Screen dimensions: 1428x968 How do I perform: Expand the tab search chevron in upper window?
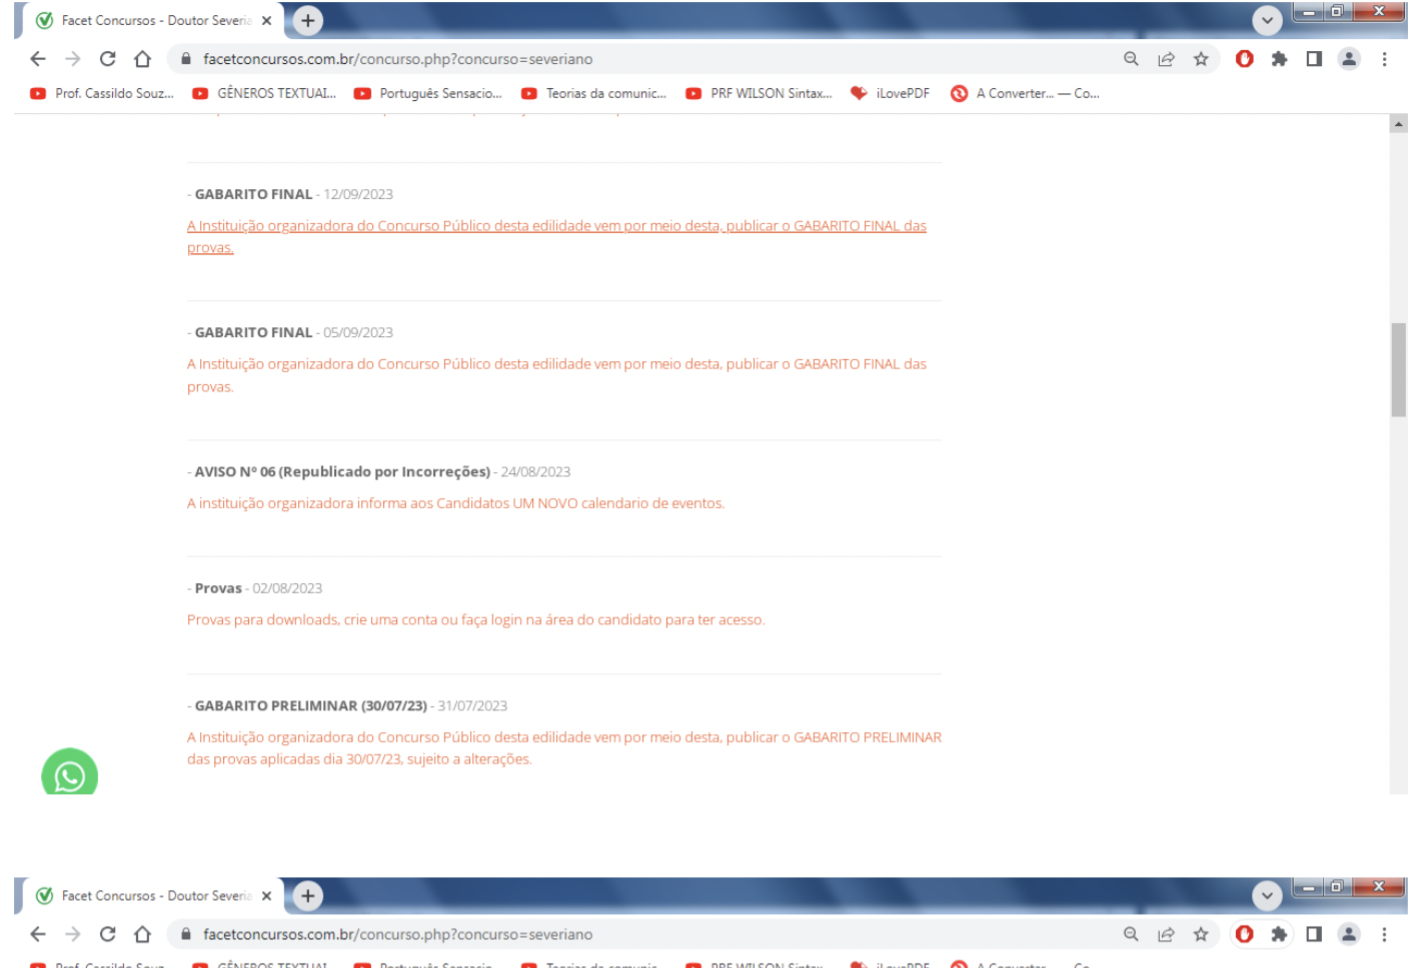(x=1266, y=20)
